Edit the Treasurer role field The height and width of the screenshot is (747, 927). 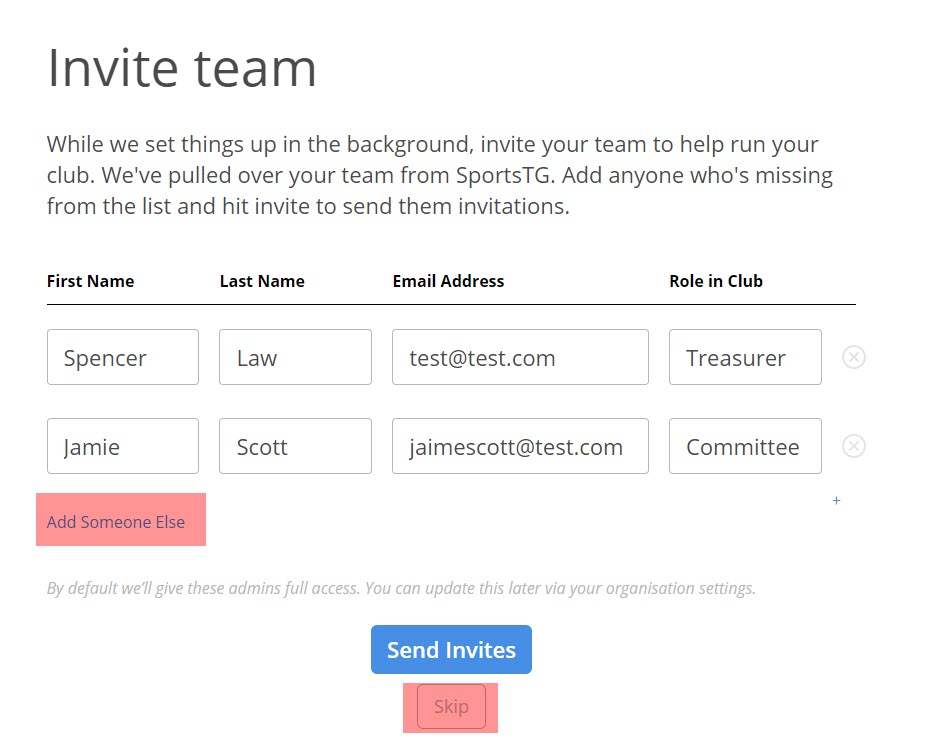pos(746,357)
